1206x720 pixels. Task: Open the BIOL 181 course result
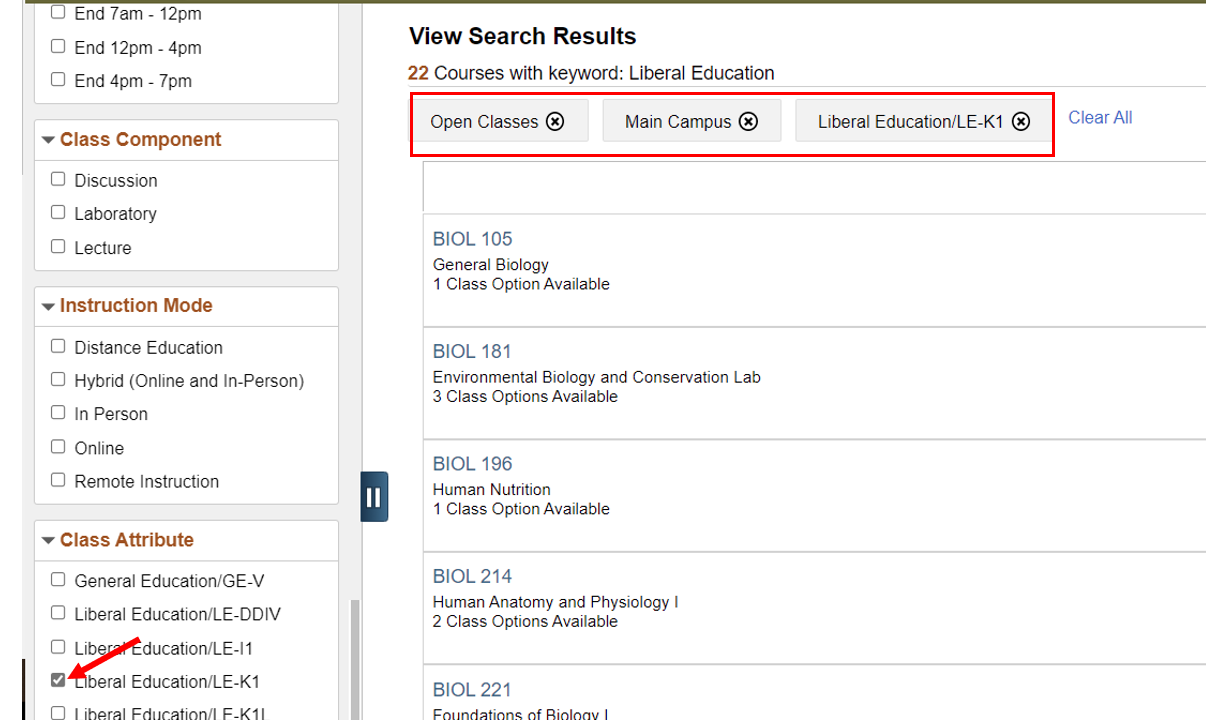tap(472, 351)
